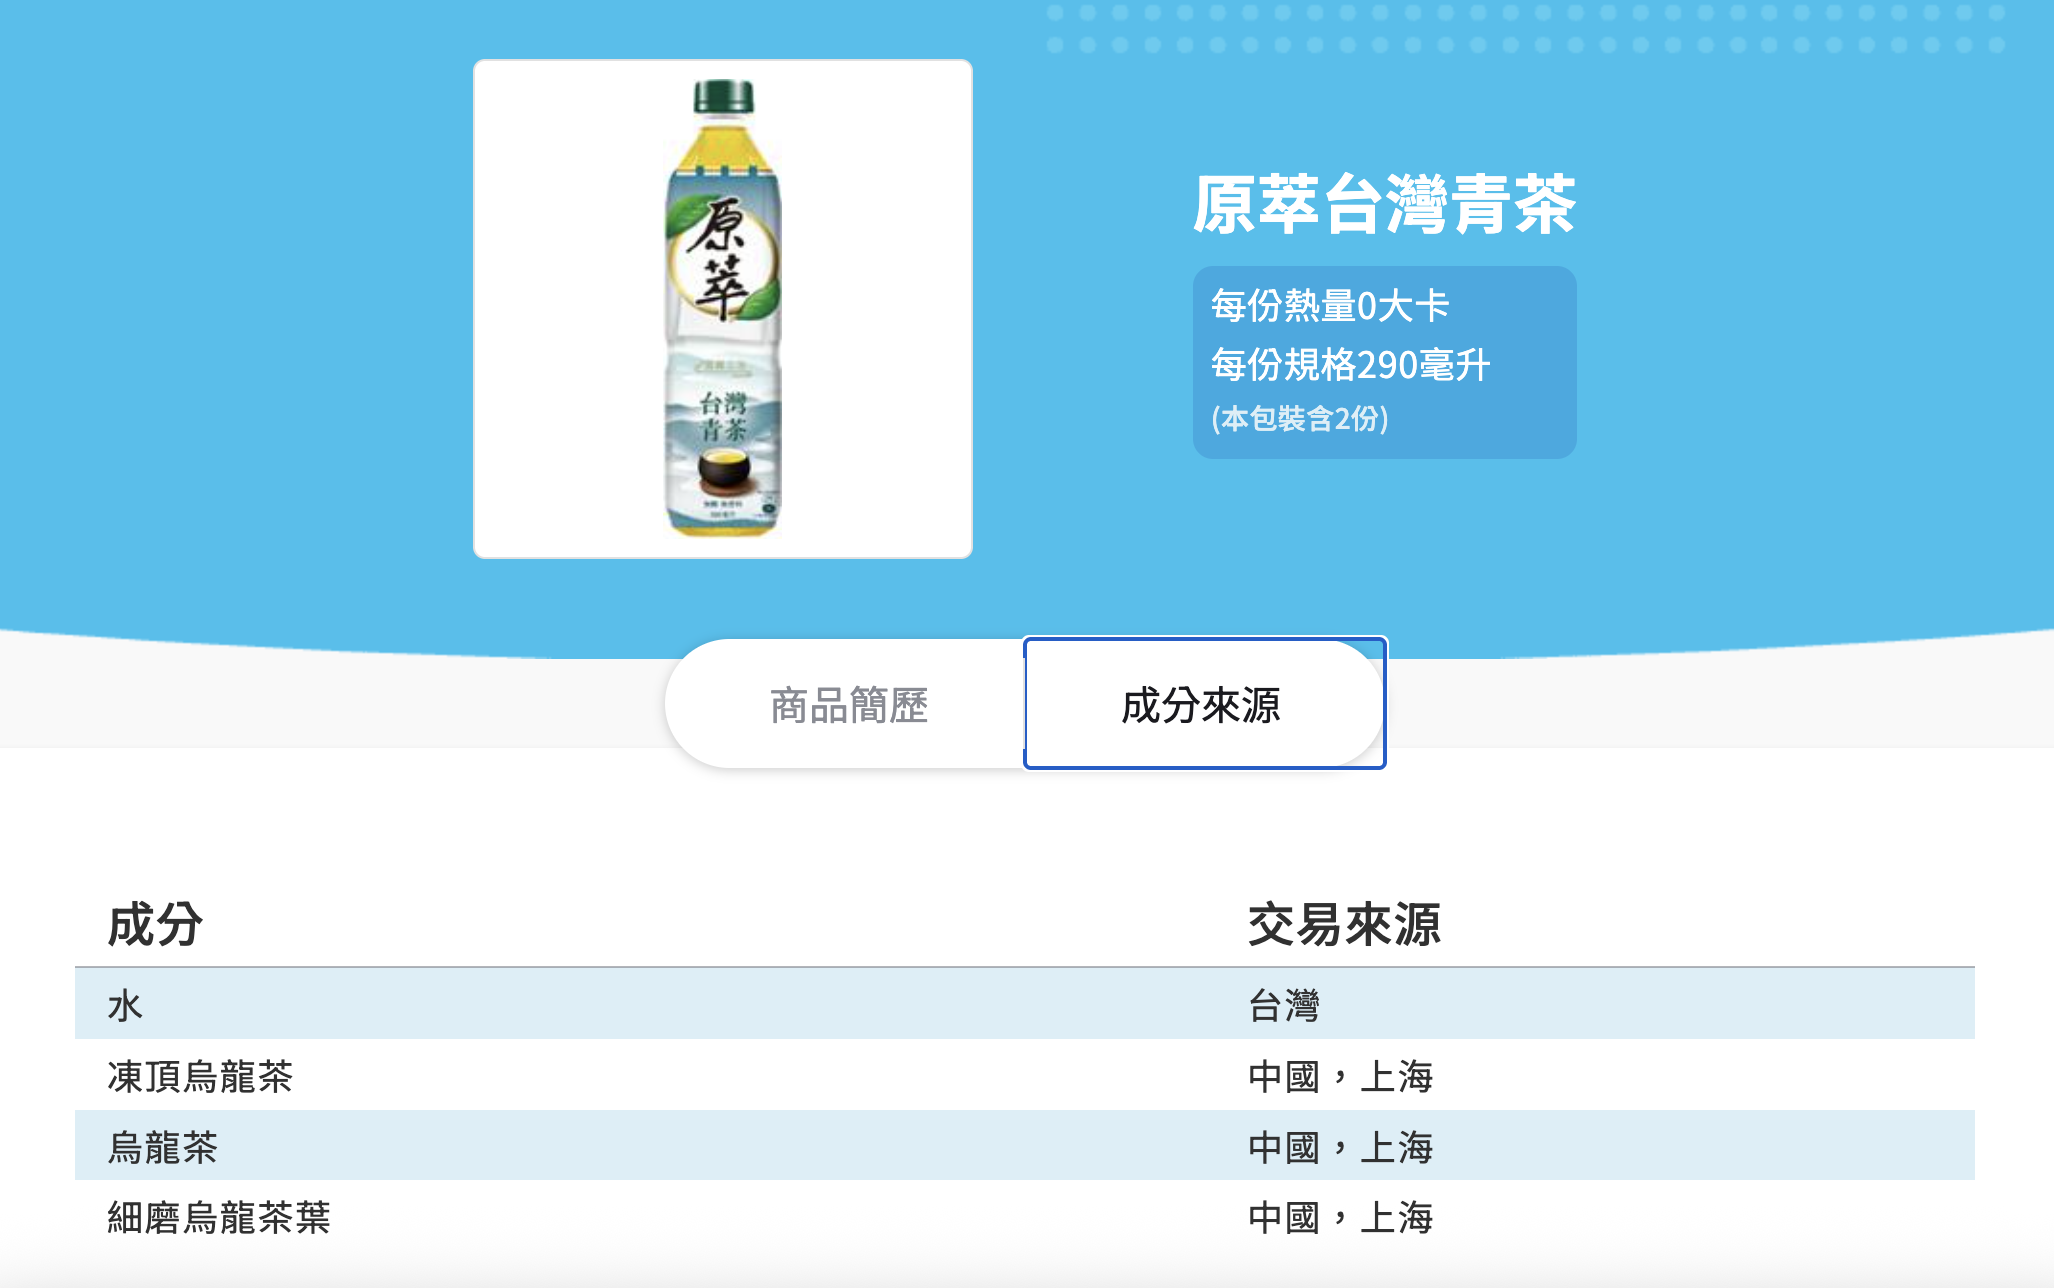
Task: Click 台灣 source for water
Action: 1284,1005
